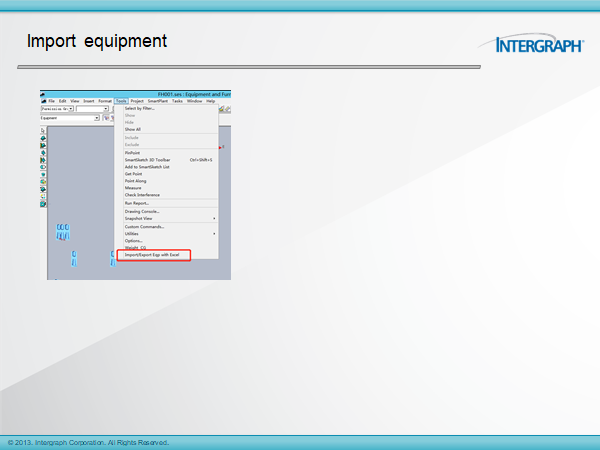Viewport: 600px width, 450px height.
Task: Click the capsule-shaped Place Shape icon
Action: 43,167
